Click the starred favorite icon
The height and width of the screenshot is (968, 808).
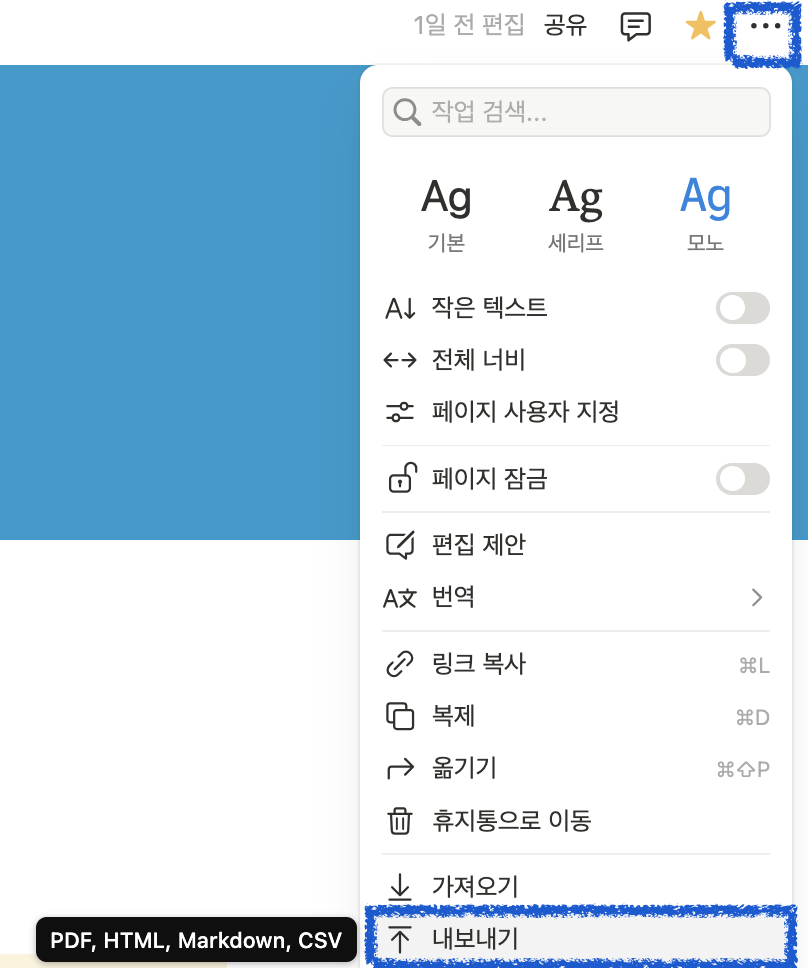coord(699,25)
